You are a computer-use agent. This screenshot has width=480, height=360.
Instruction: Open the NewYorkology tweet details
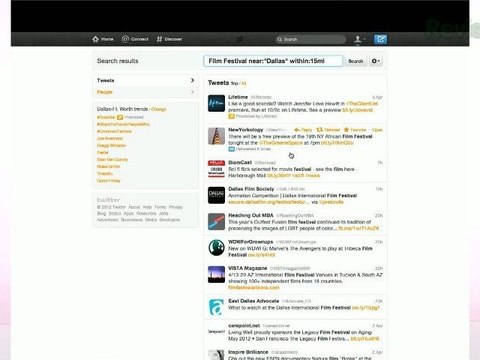click(x=377, y=130)
